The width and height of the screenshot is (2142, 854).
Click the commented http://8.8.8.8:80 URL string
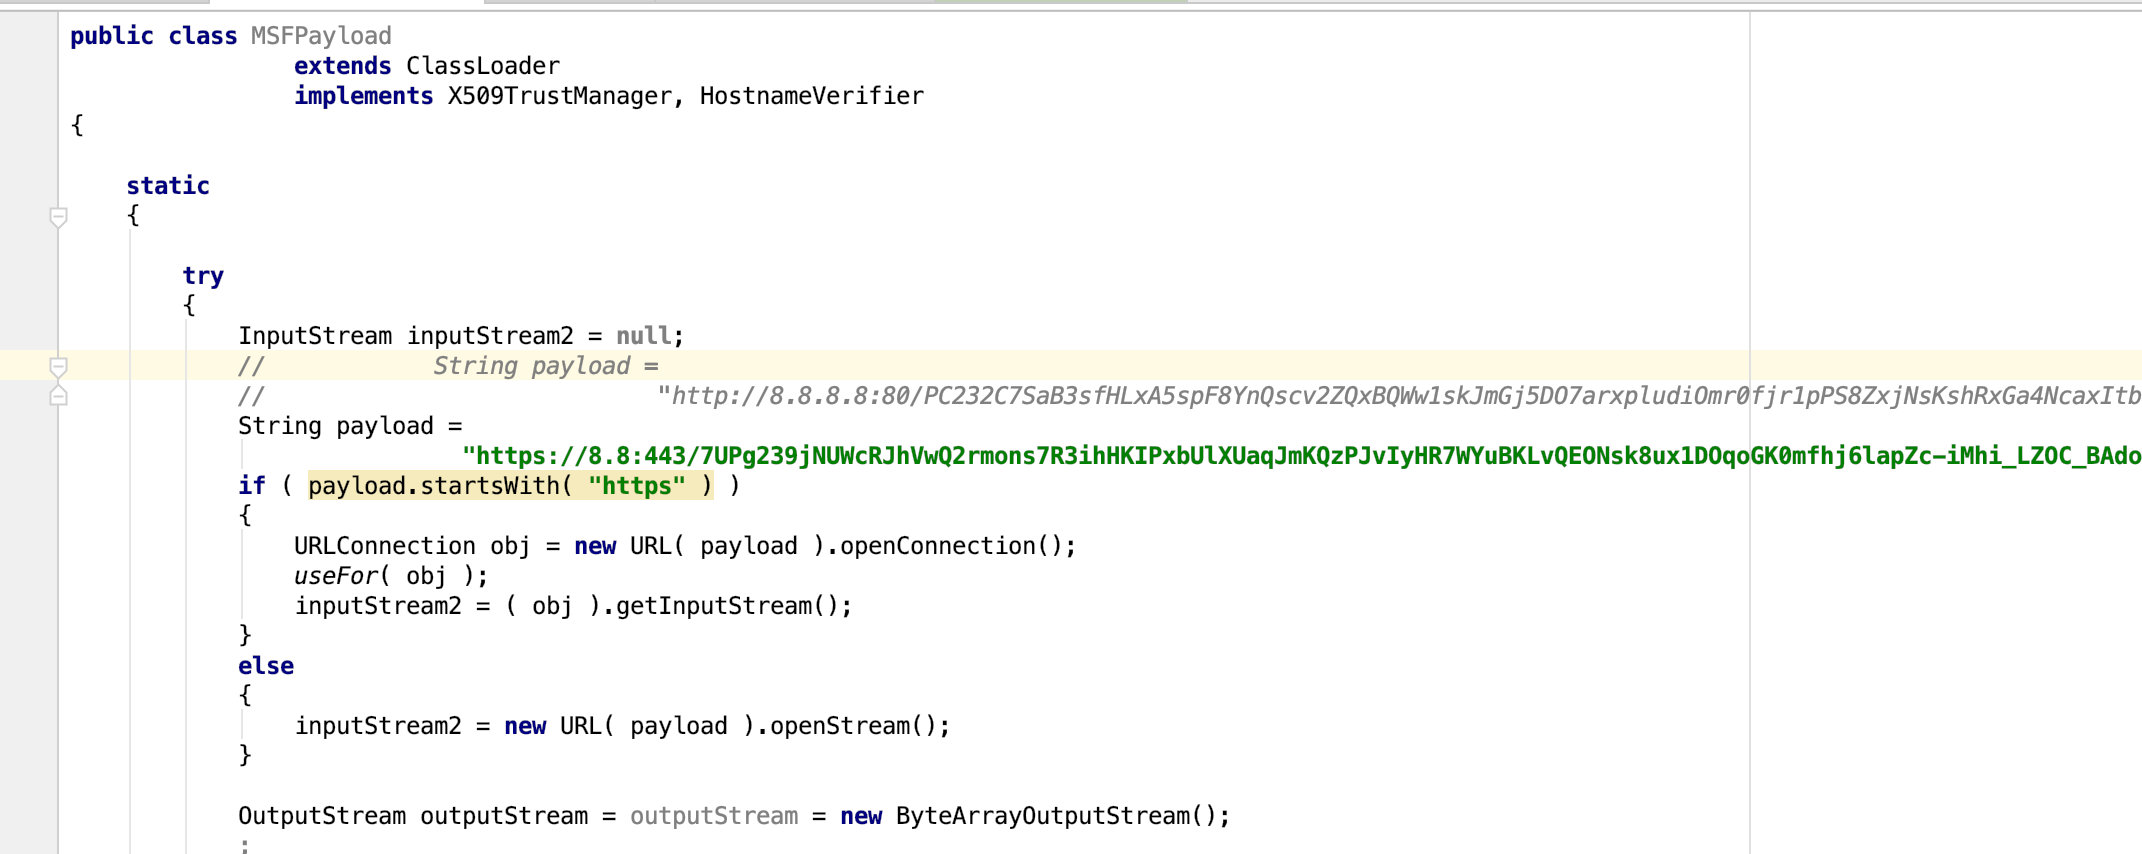(1399, 396)
